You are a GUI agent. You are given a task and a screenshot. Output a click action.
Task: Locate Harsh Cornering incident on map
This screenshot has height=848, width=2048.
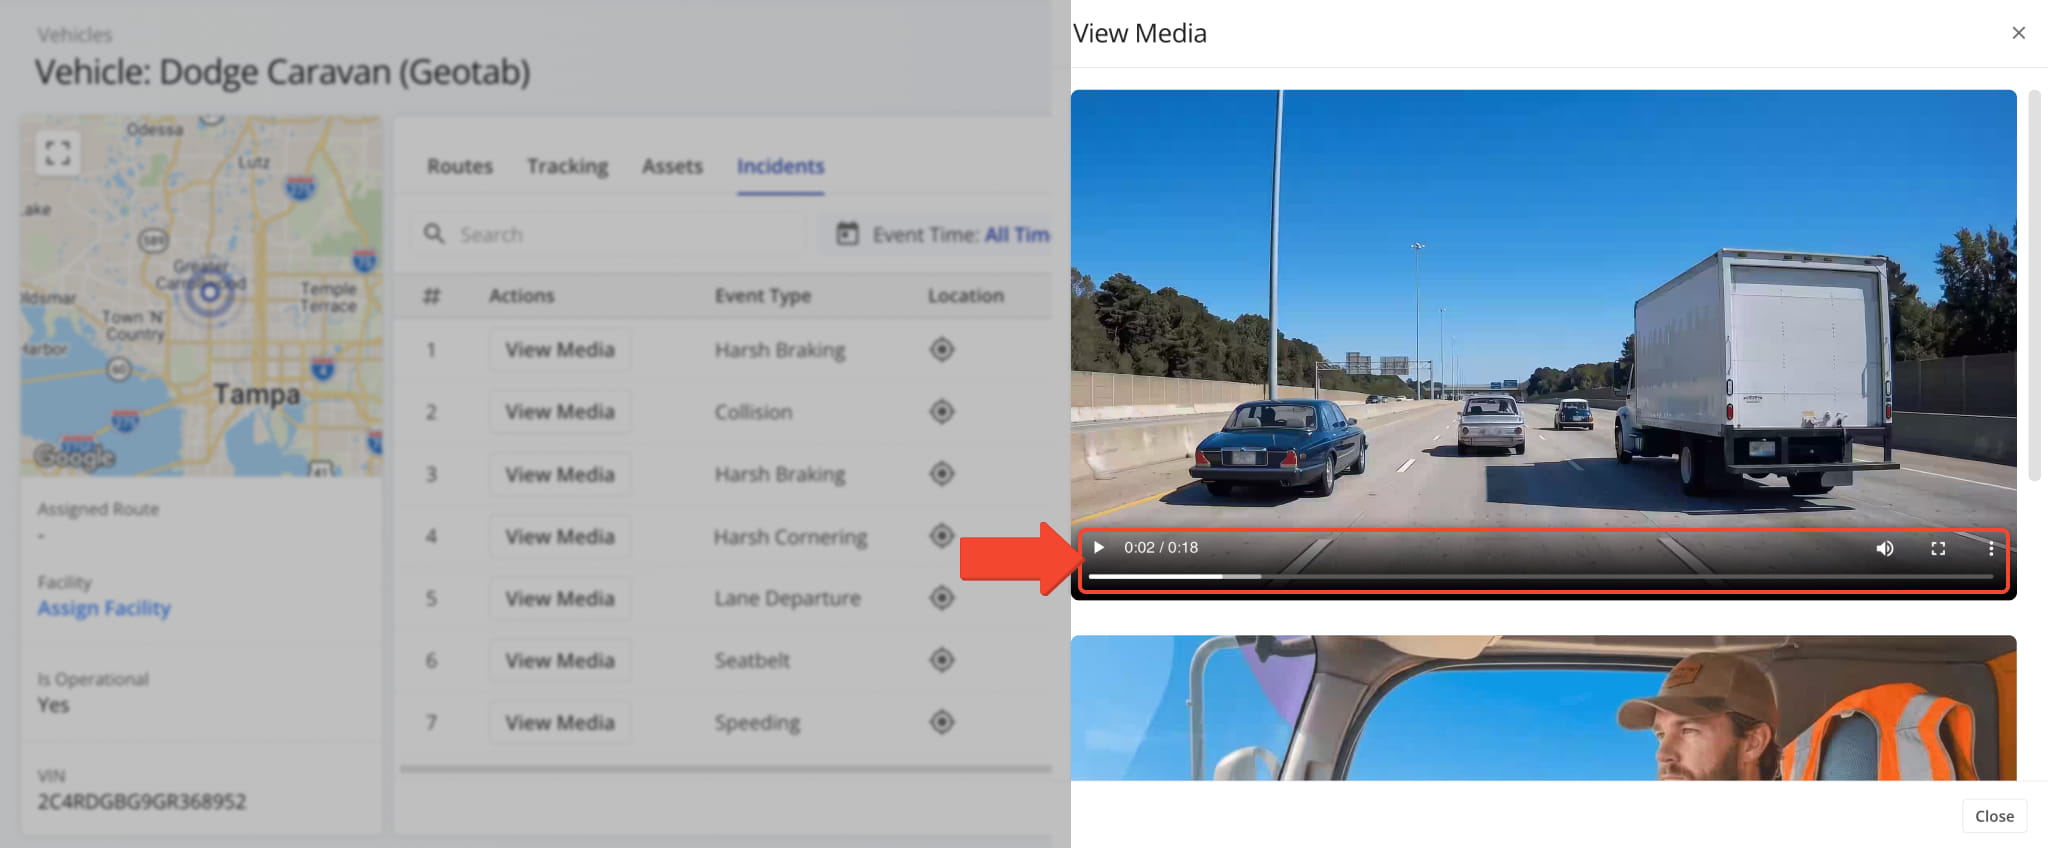click(942, 536)
